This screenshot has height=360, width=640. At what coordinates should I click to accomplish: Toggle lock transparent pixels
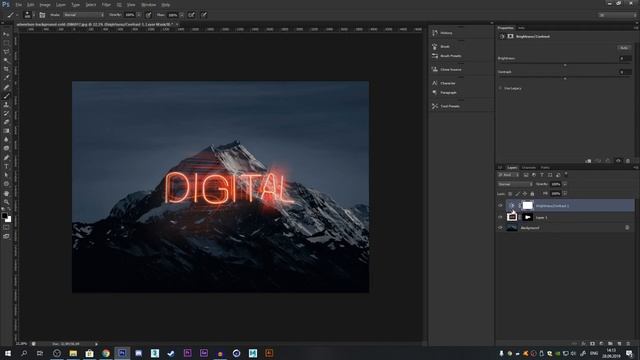510,193
